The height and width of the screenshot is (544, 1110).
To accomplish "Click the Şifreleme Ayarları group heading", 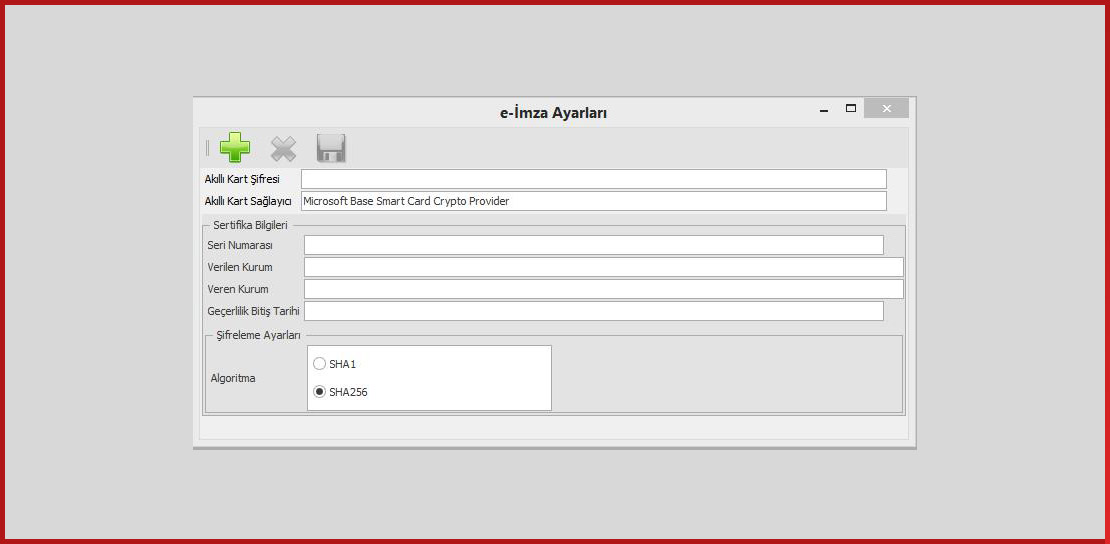I will 258,335.
